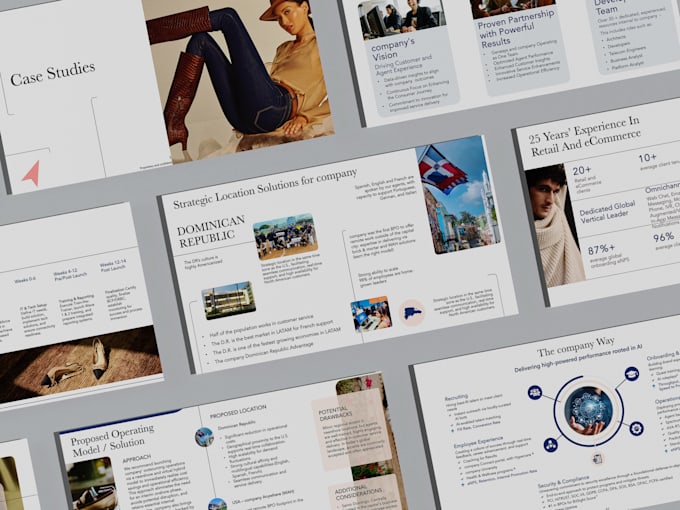Select 'Dedicated Global Vertical Leader' text

click(x=607, y=211)
